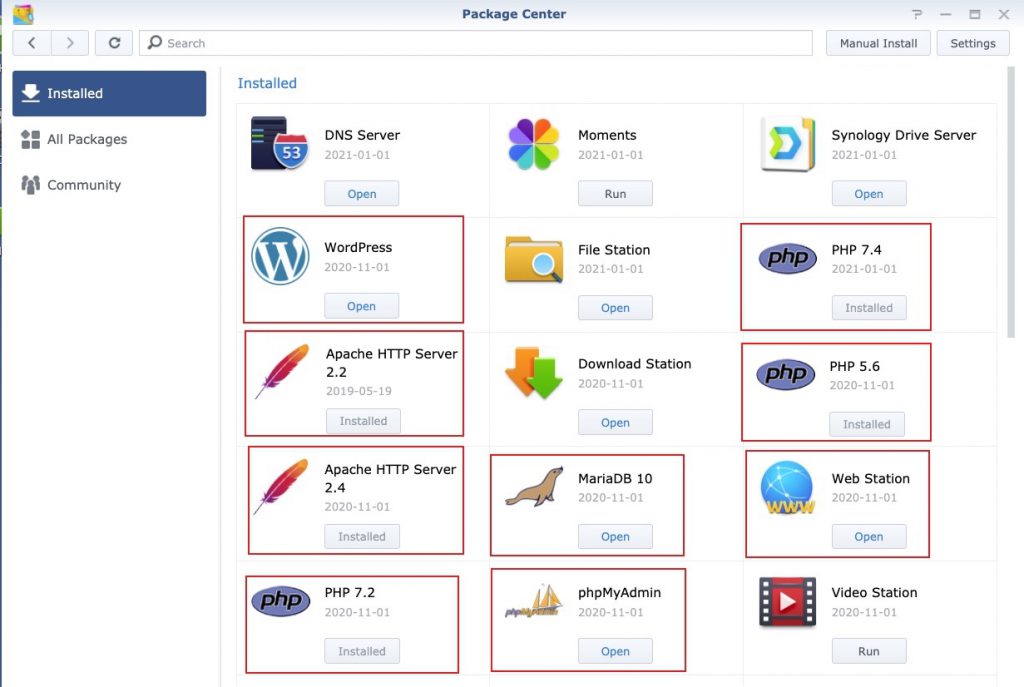
Task: Click the Installed heading above package grid
Action: (267, 84)
